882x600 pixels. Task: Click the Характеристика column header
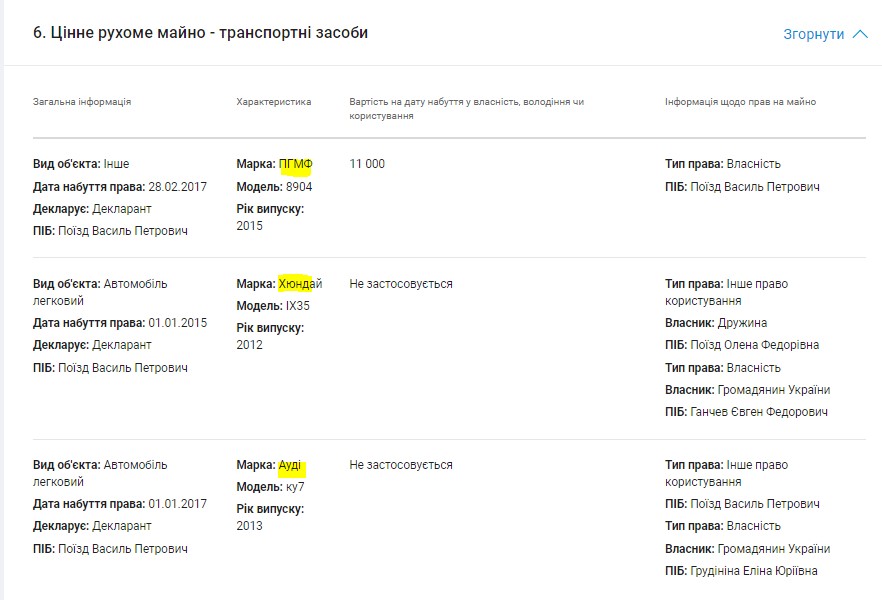[x=273, y=102]
